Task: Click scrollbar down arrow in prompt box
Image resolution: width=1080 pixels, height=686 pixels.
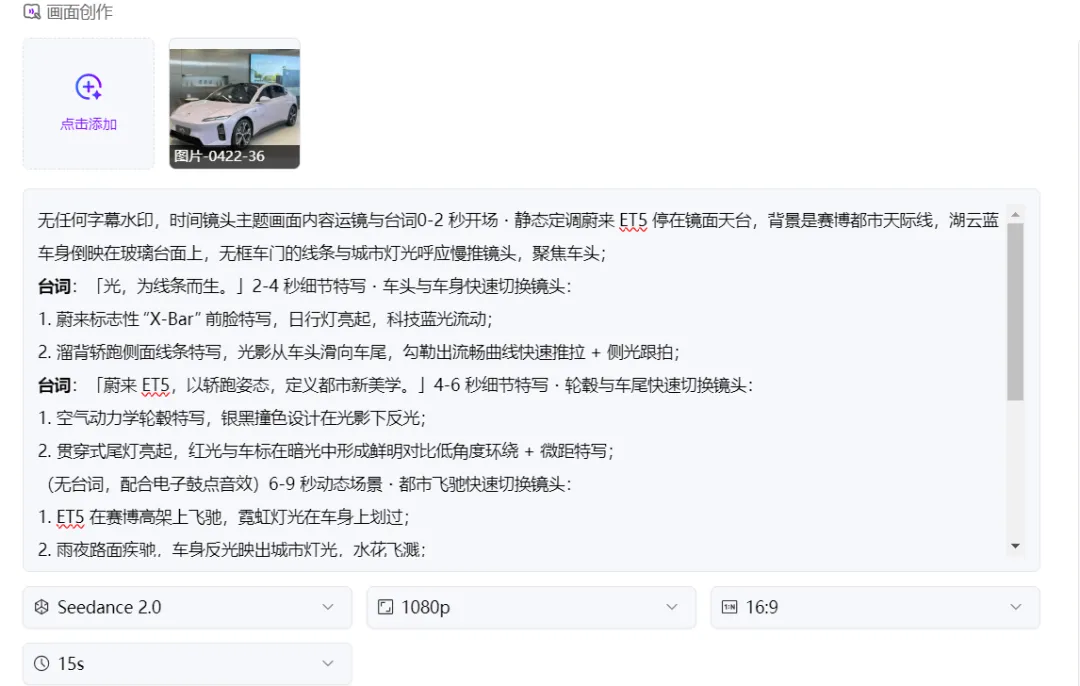Action: pyautogui.click(x=1015, y=546)
